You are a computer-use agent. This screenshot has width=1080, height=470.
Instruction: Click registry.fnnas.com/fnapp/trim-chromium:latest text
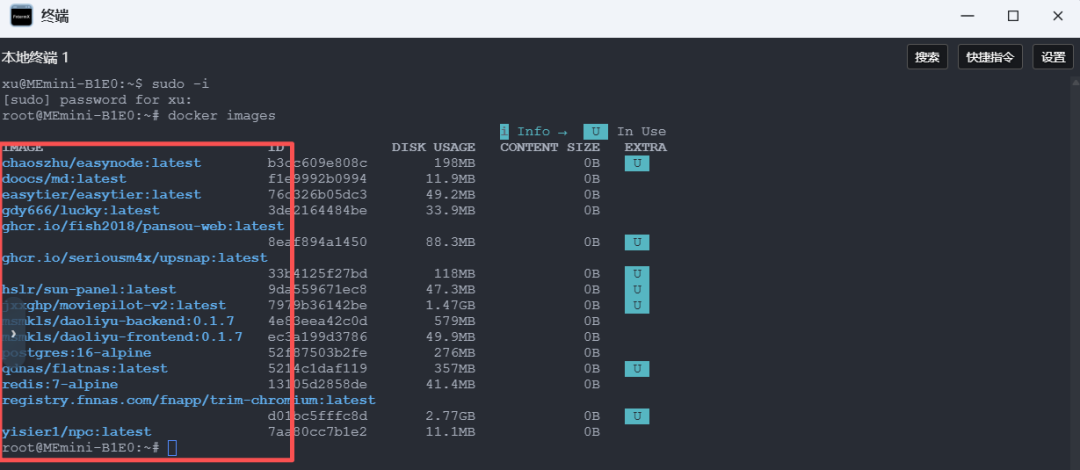coord(189,400)
